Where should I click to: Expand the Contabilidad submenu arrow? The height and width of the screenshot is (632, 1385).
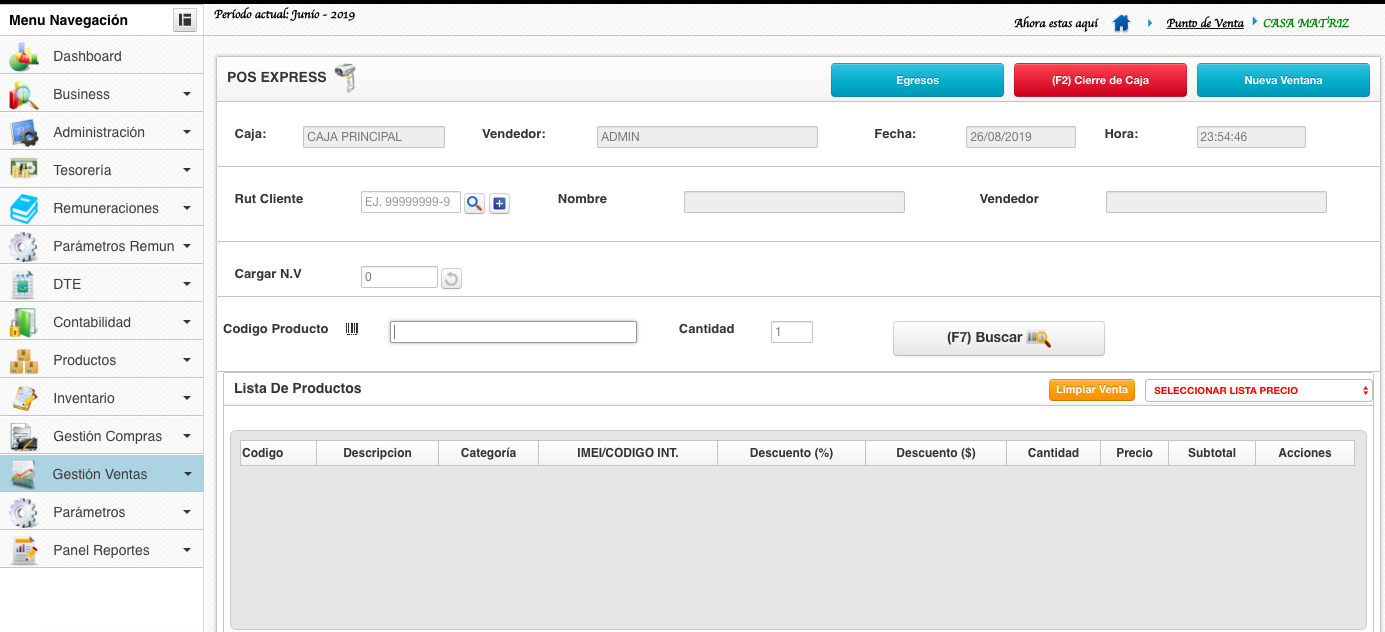[187, 322]
